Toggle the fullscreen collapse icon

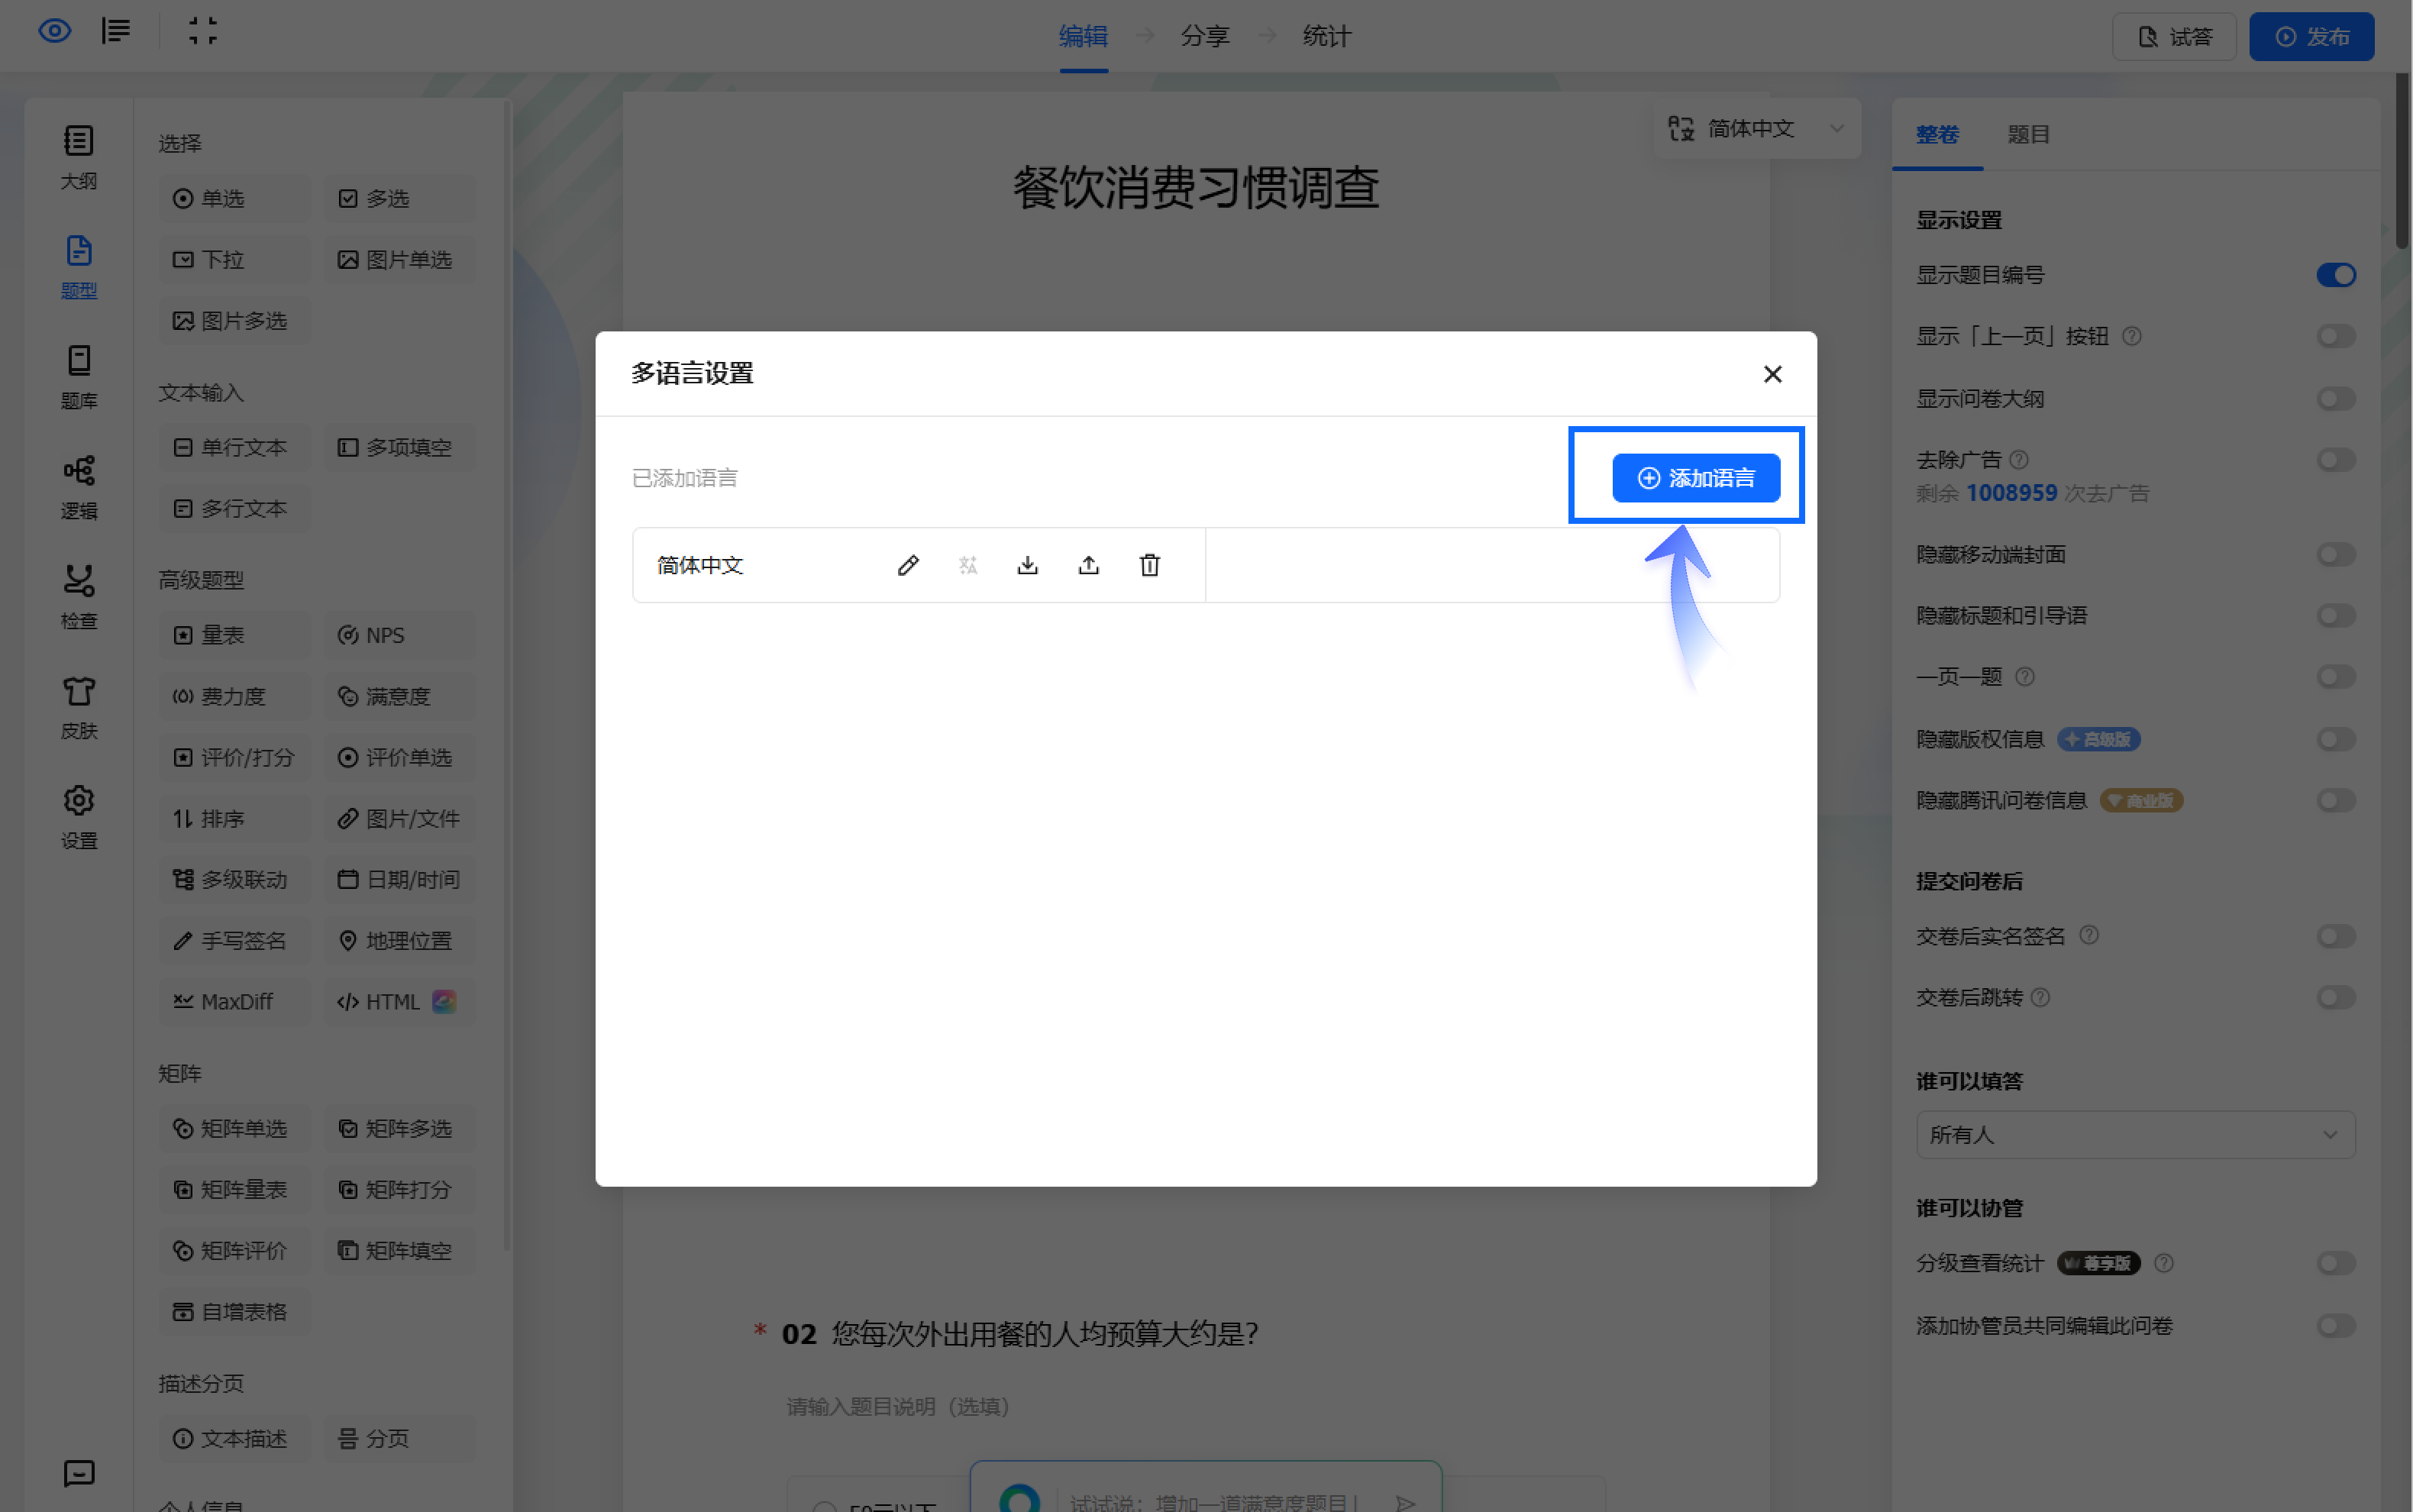(203, 31)
